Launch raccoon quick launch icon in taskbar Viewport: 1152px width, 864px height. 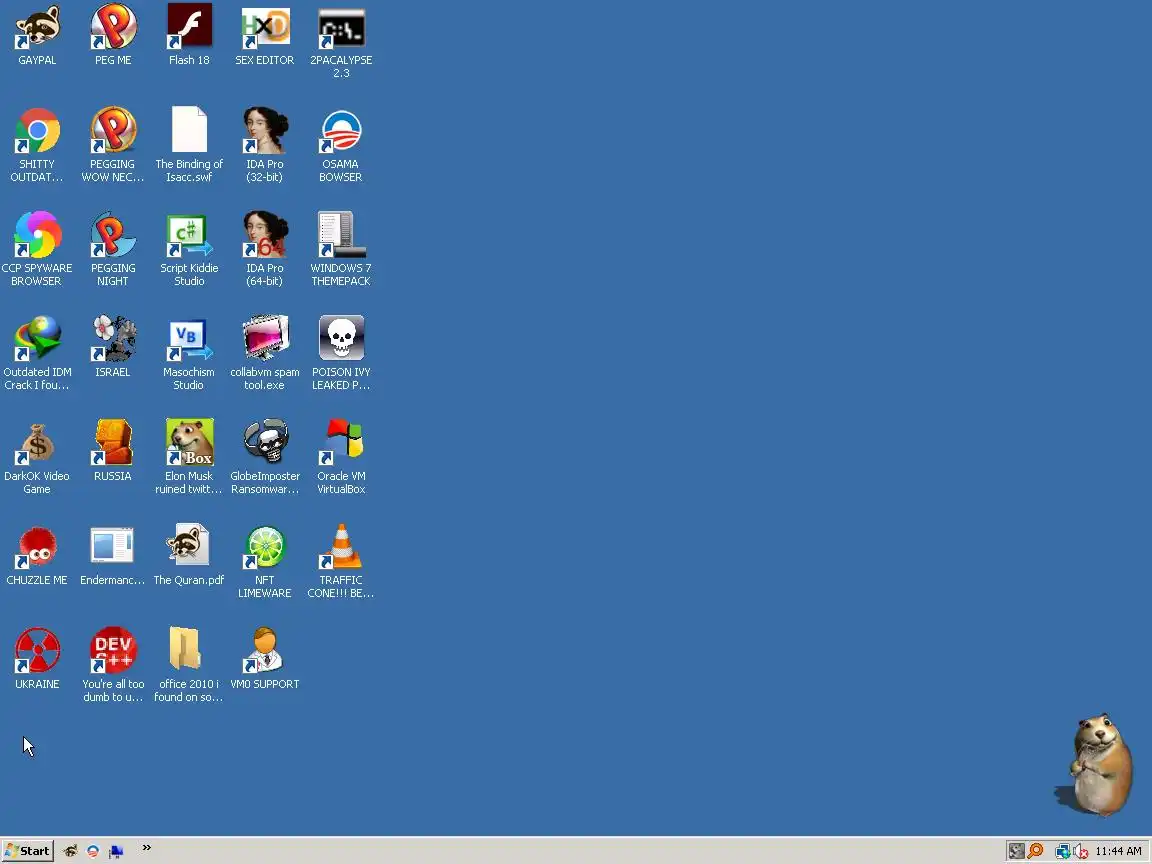[x=70, y=851]
